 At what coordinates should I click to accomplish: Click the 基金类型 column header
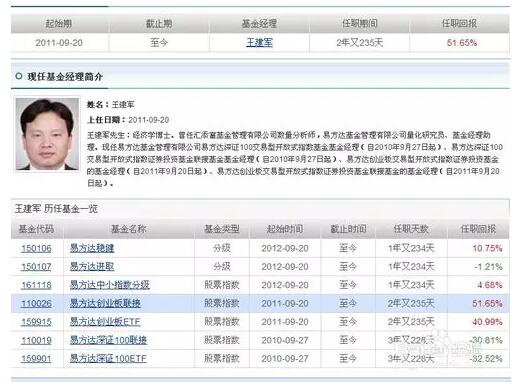coord(222,229)
